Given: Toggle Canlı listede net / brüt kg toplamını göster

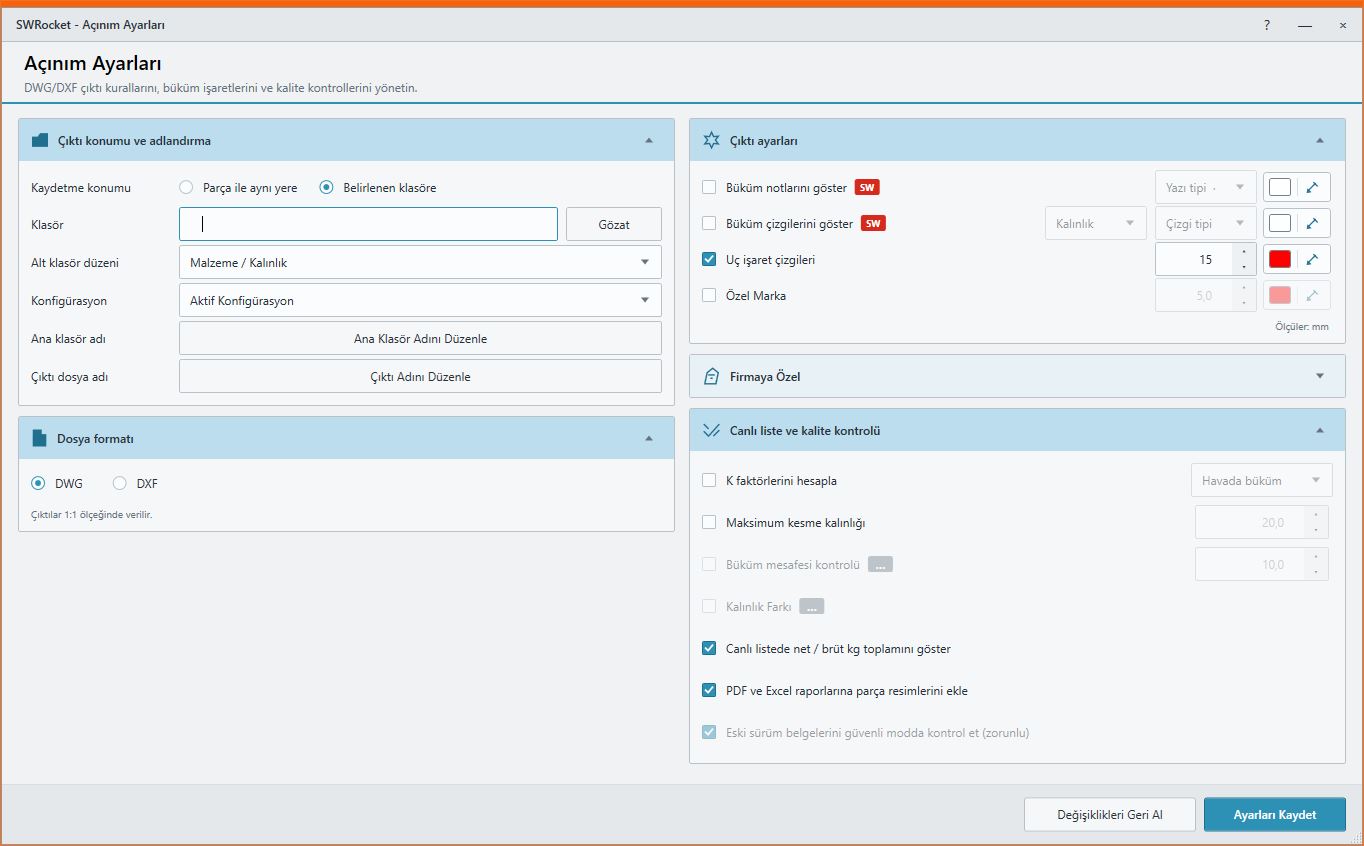Looking at the screenshot, I should point(709,648).
